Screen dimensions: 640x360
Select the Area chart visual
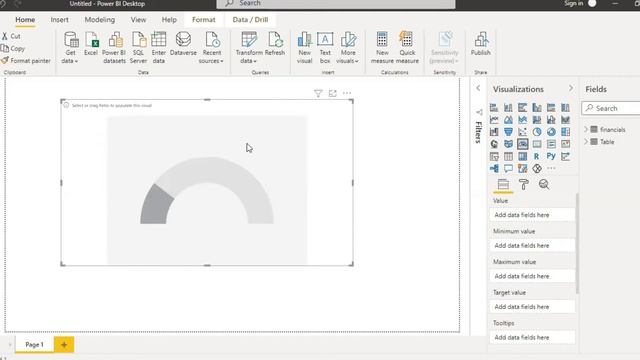[508, 120]
